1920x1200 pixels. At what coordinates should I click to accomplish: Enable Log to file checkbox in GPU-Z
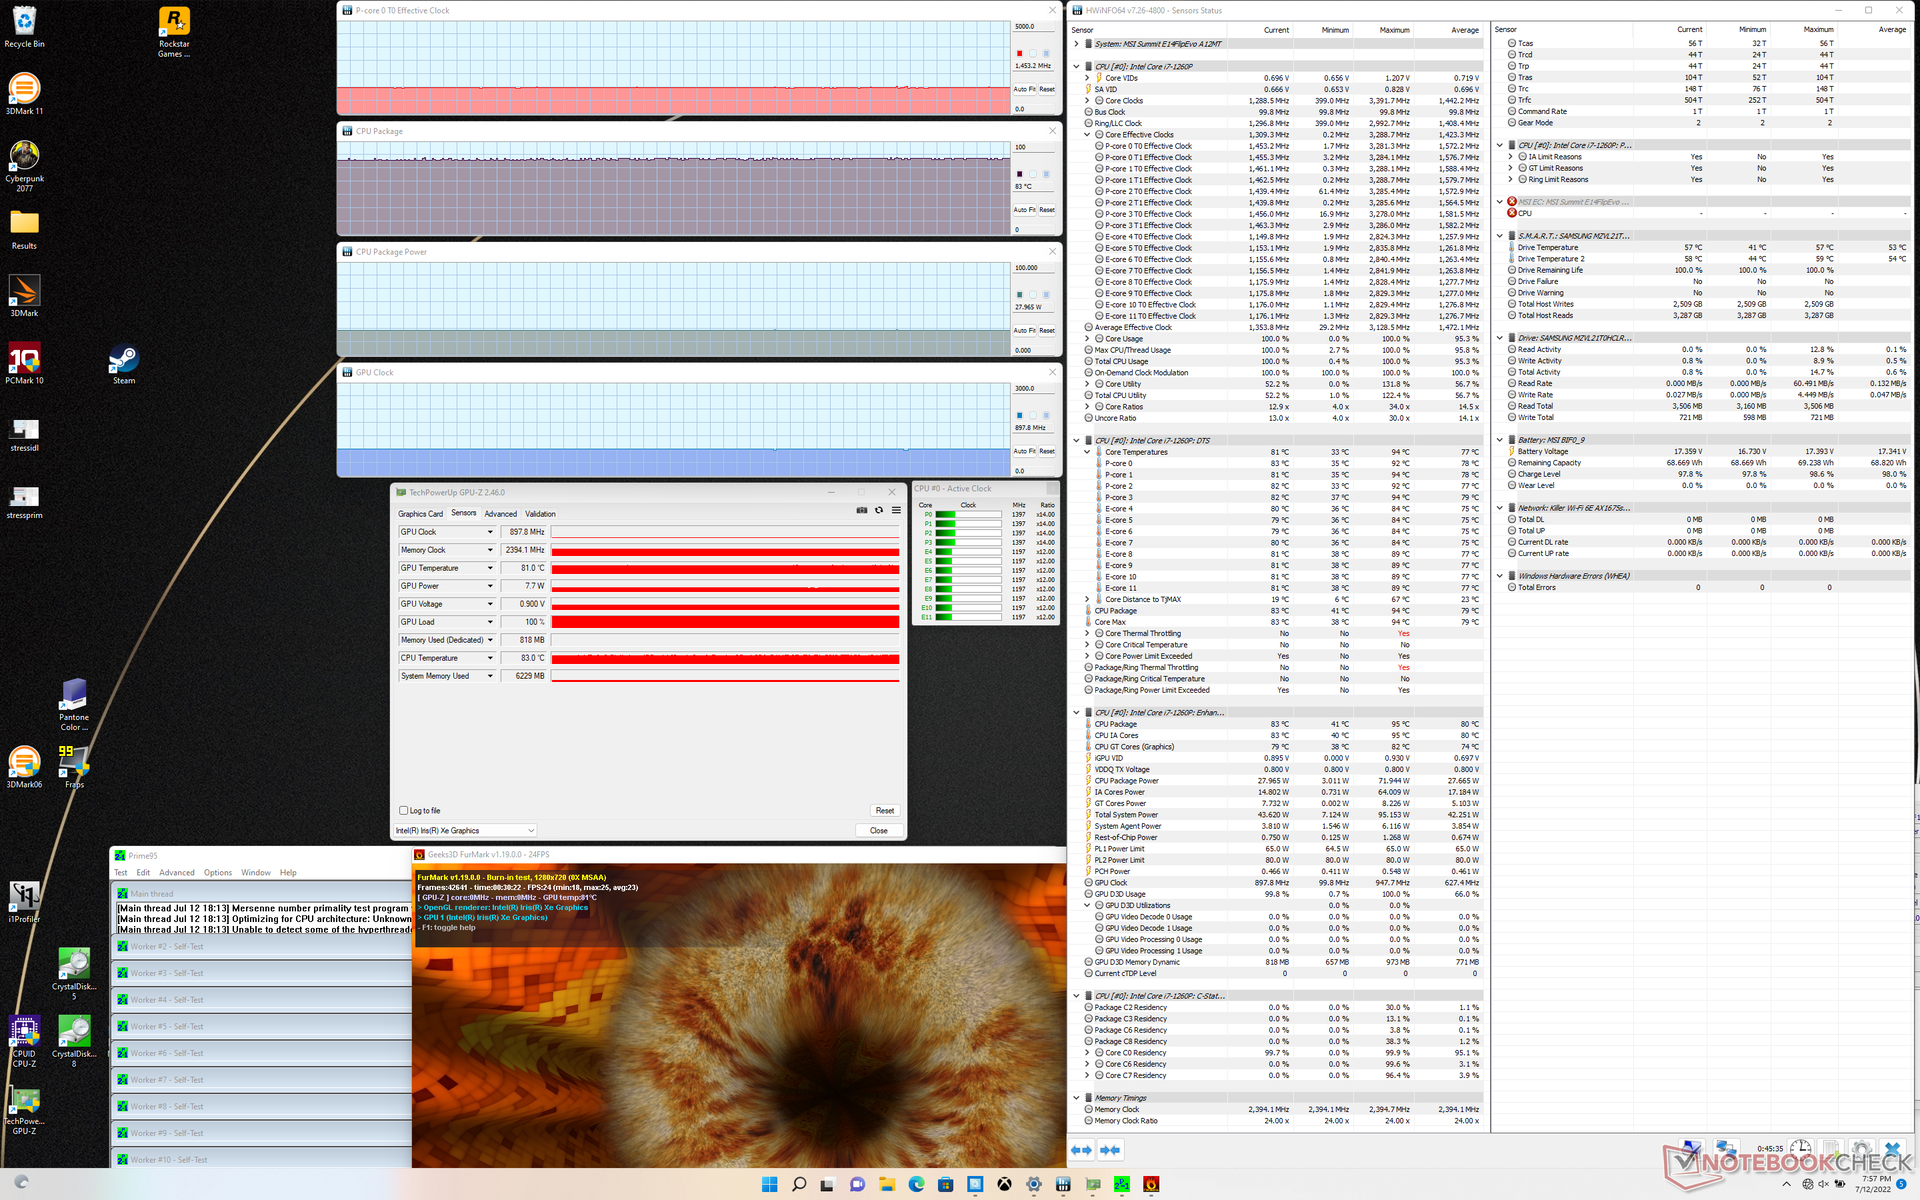coord(404,811)
